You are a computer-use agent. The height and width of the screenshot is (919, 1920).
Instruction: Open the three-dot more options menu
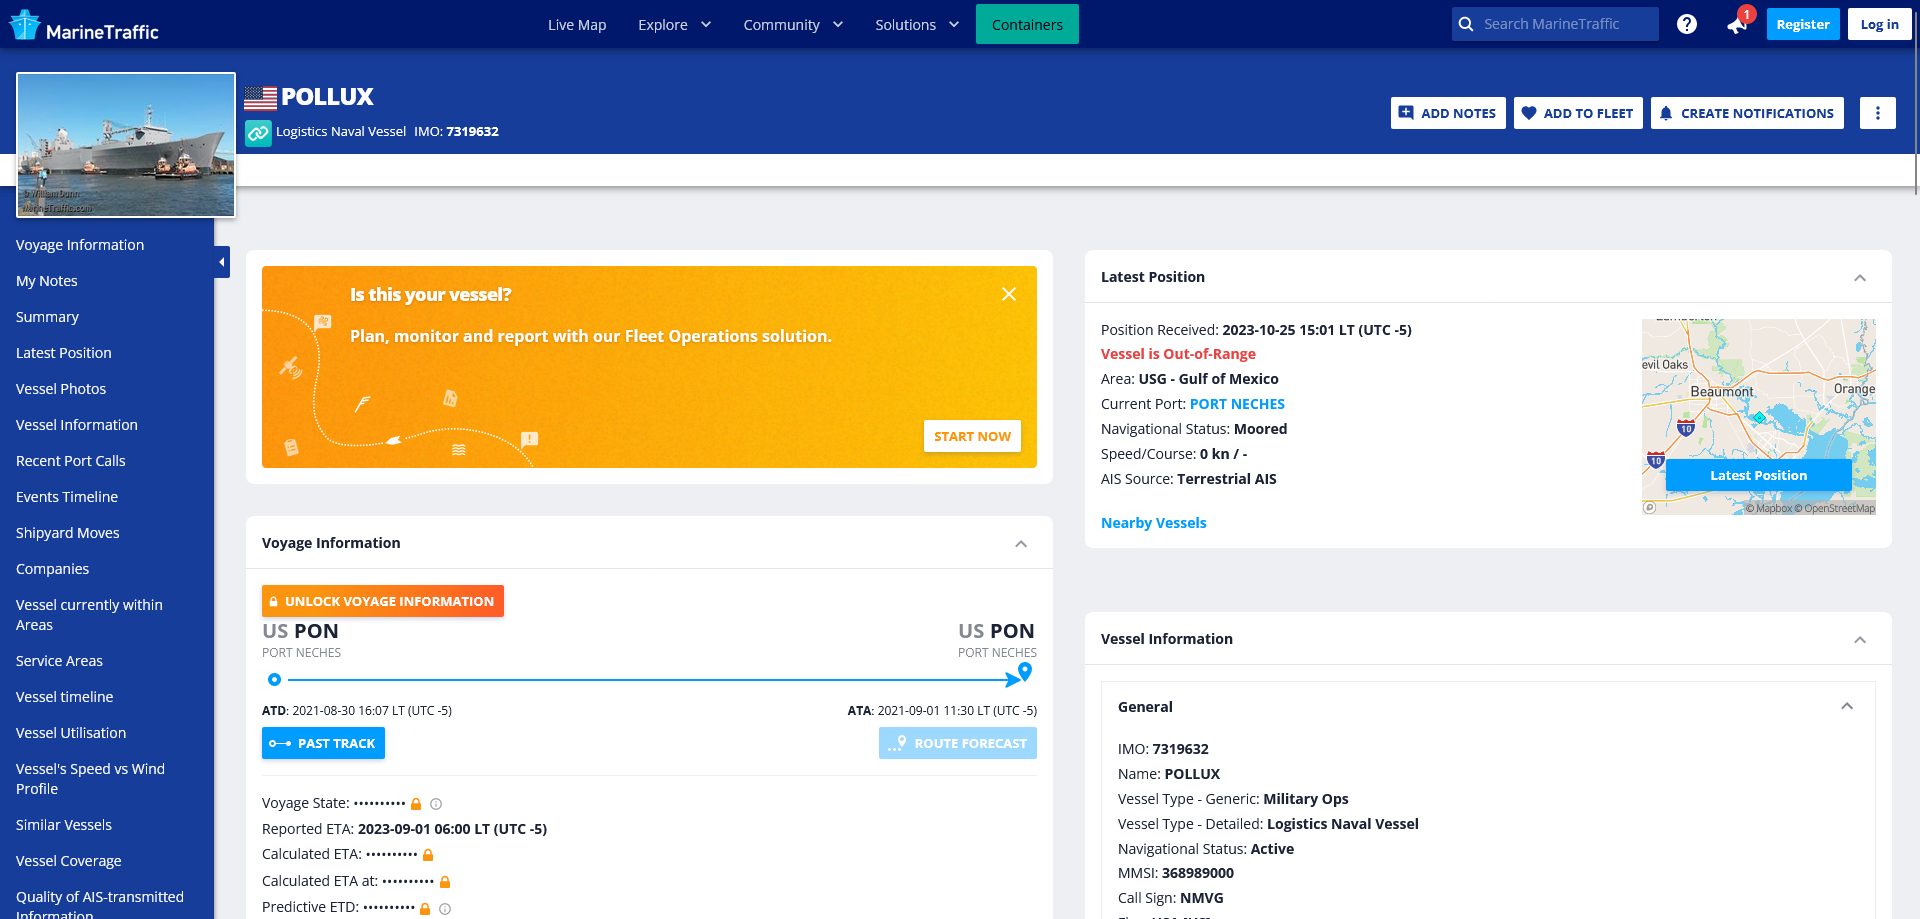1878,113
